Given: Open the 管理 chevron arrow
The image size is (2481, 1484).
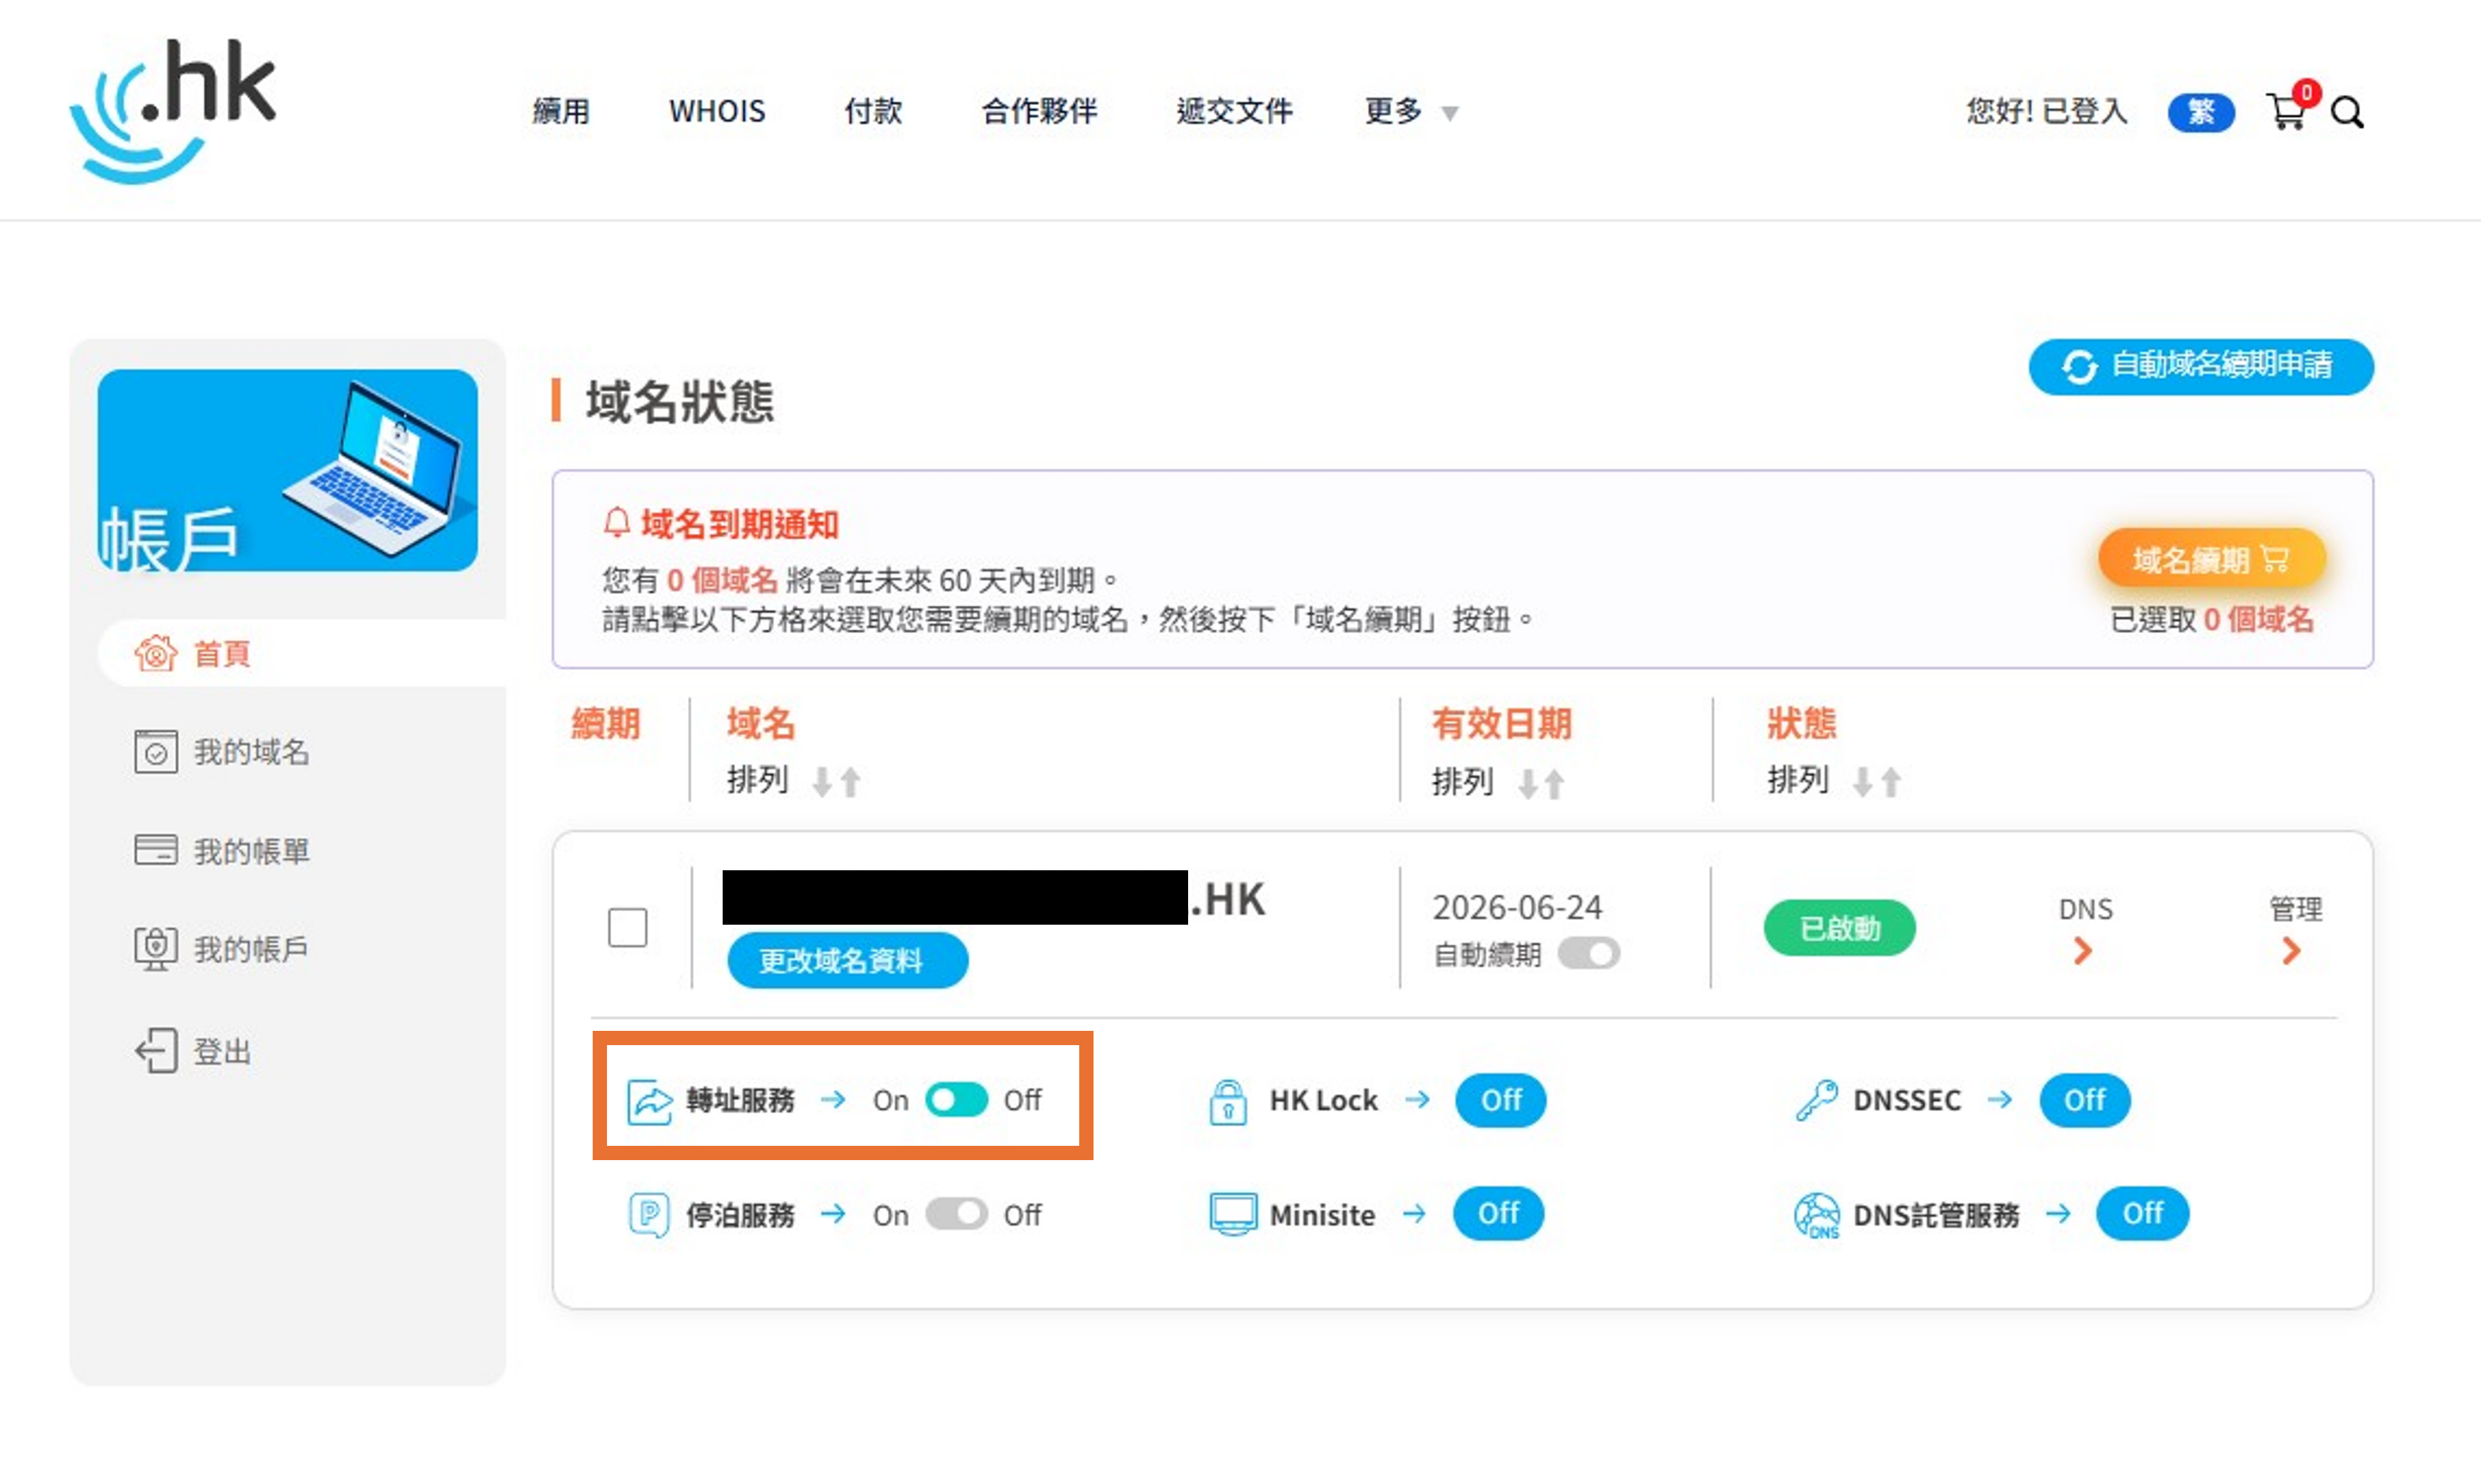Looking at the screenshot, I should point(2291,950).
